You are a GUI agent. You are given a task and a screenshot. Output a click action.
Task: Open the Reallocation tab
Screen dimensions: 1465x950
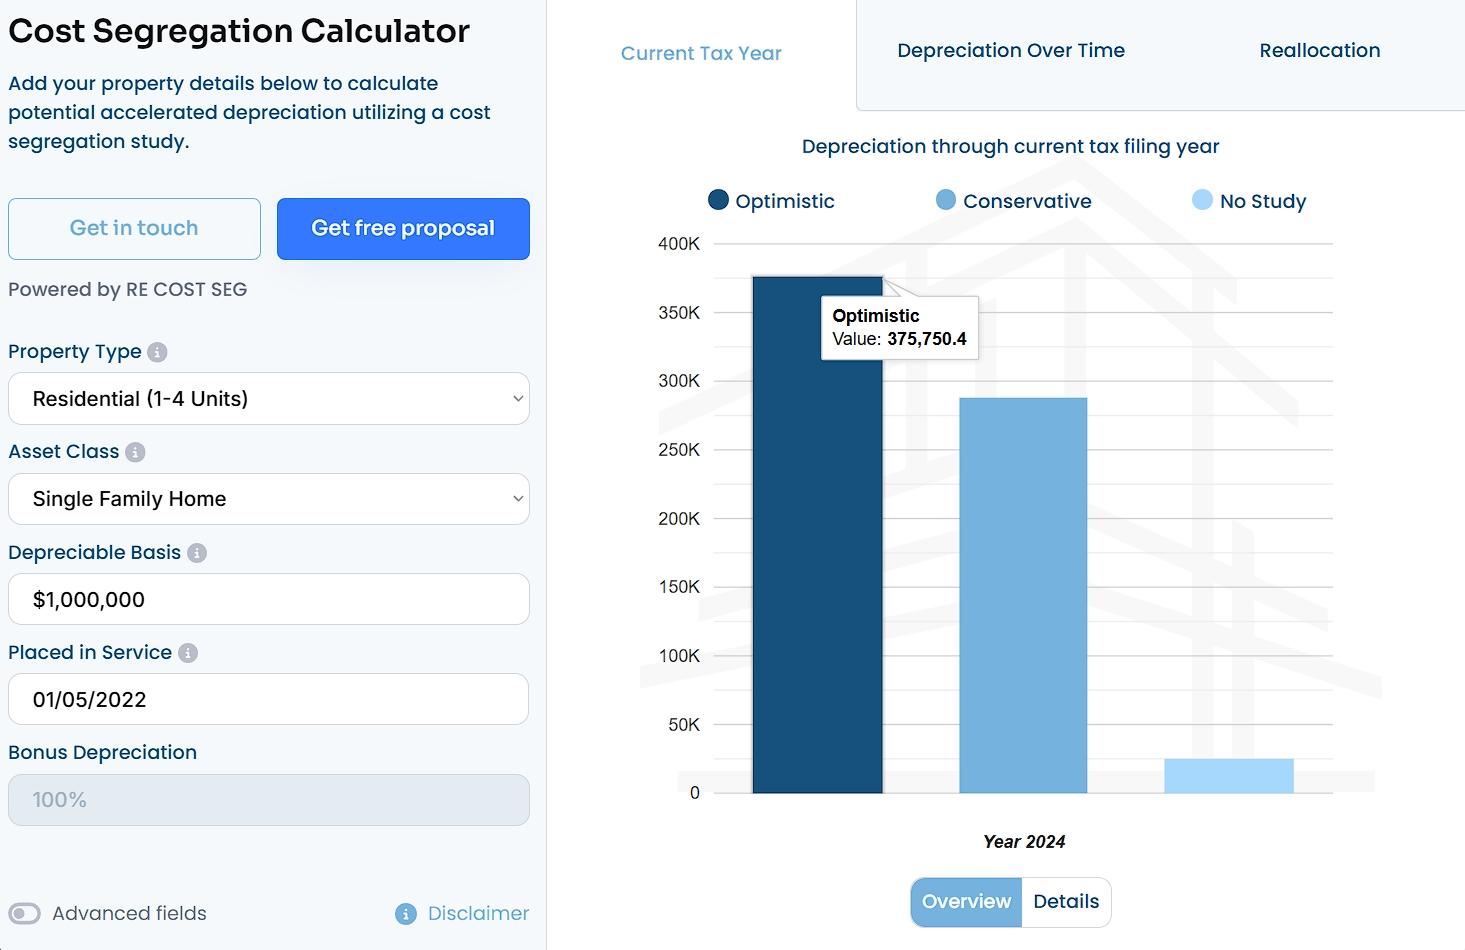[x=1320, y=51]
